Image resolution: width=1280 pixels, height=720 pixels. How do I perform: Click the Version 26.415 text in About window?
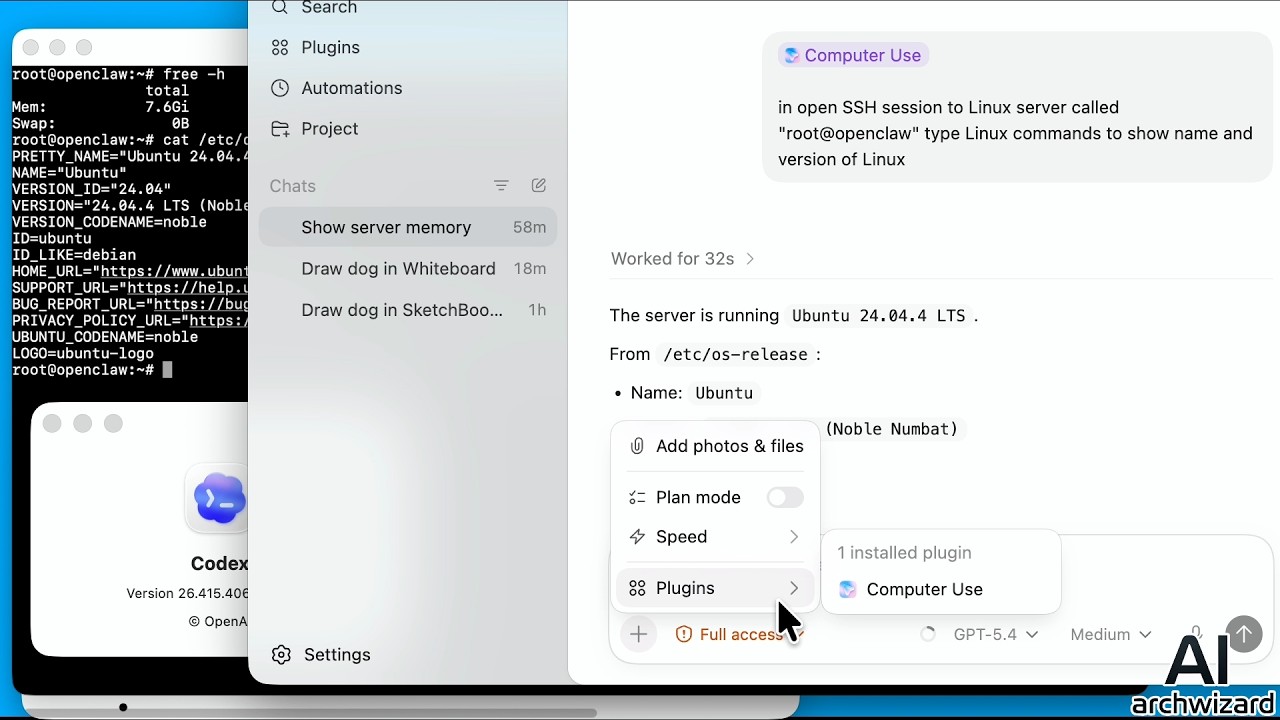187,593
